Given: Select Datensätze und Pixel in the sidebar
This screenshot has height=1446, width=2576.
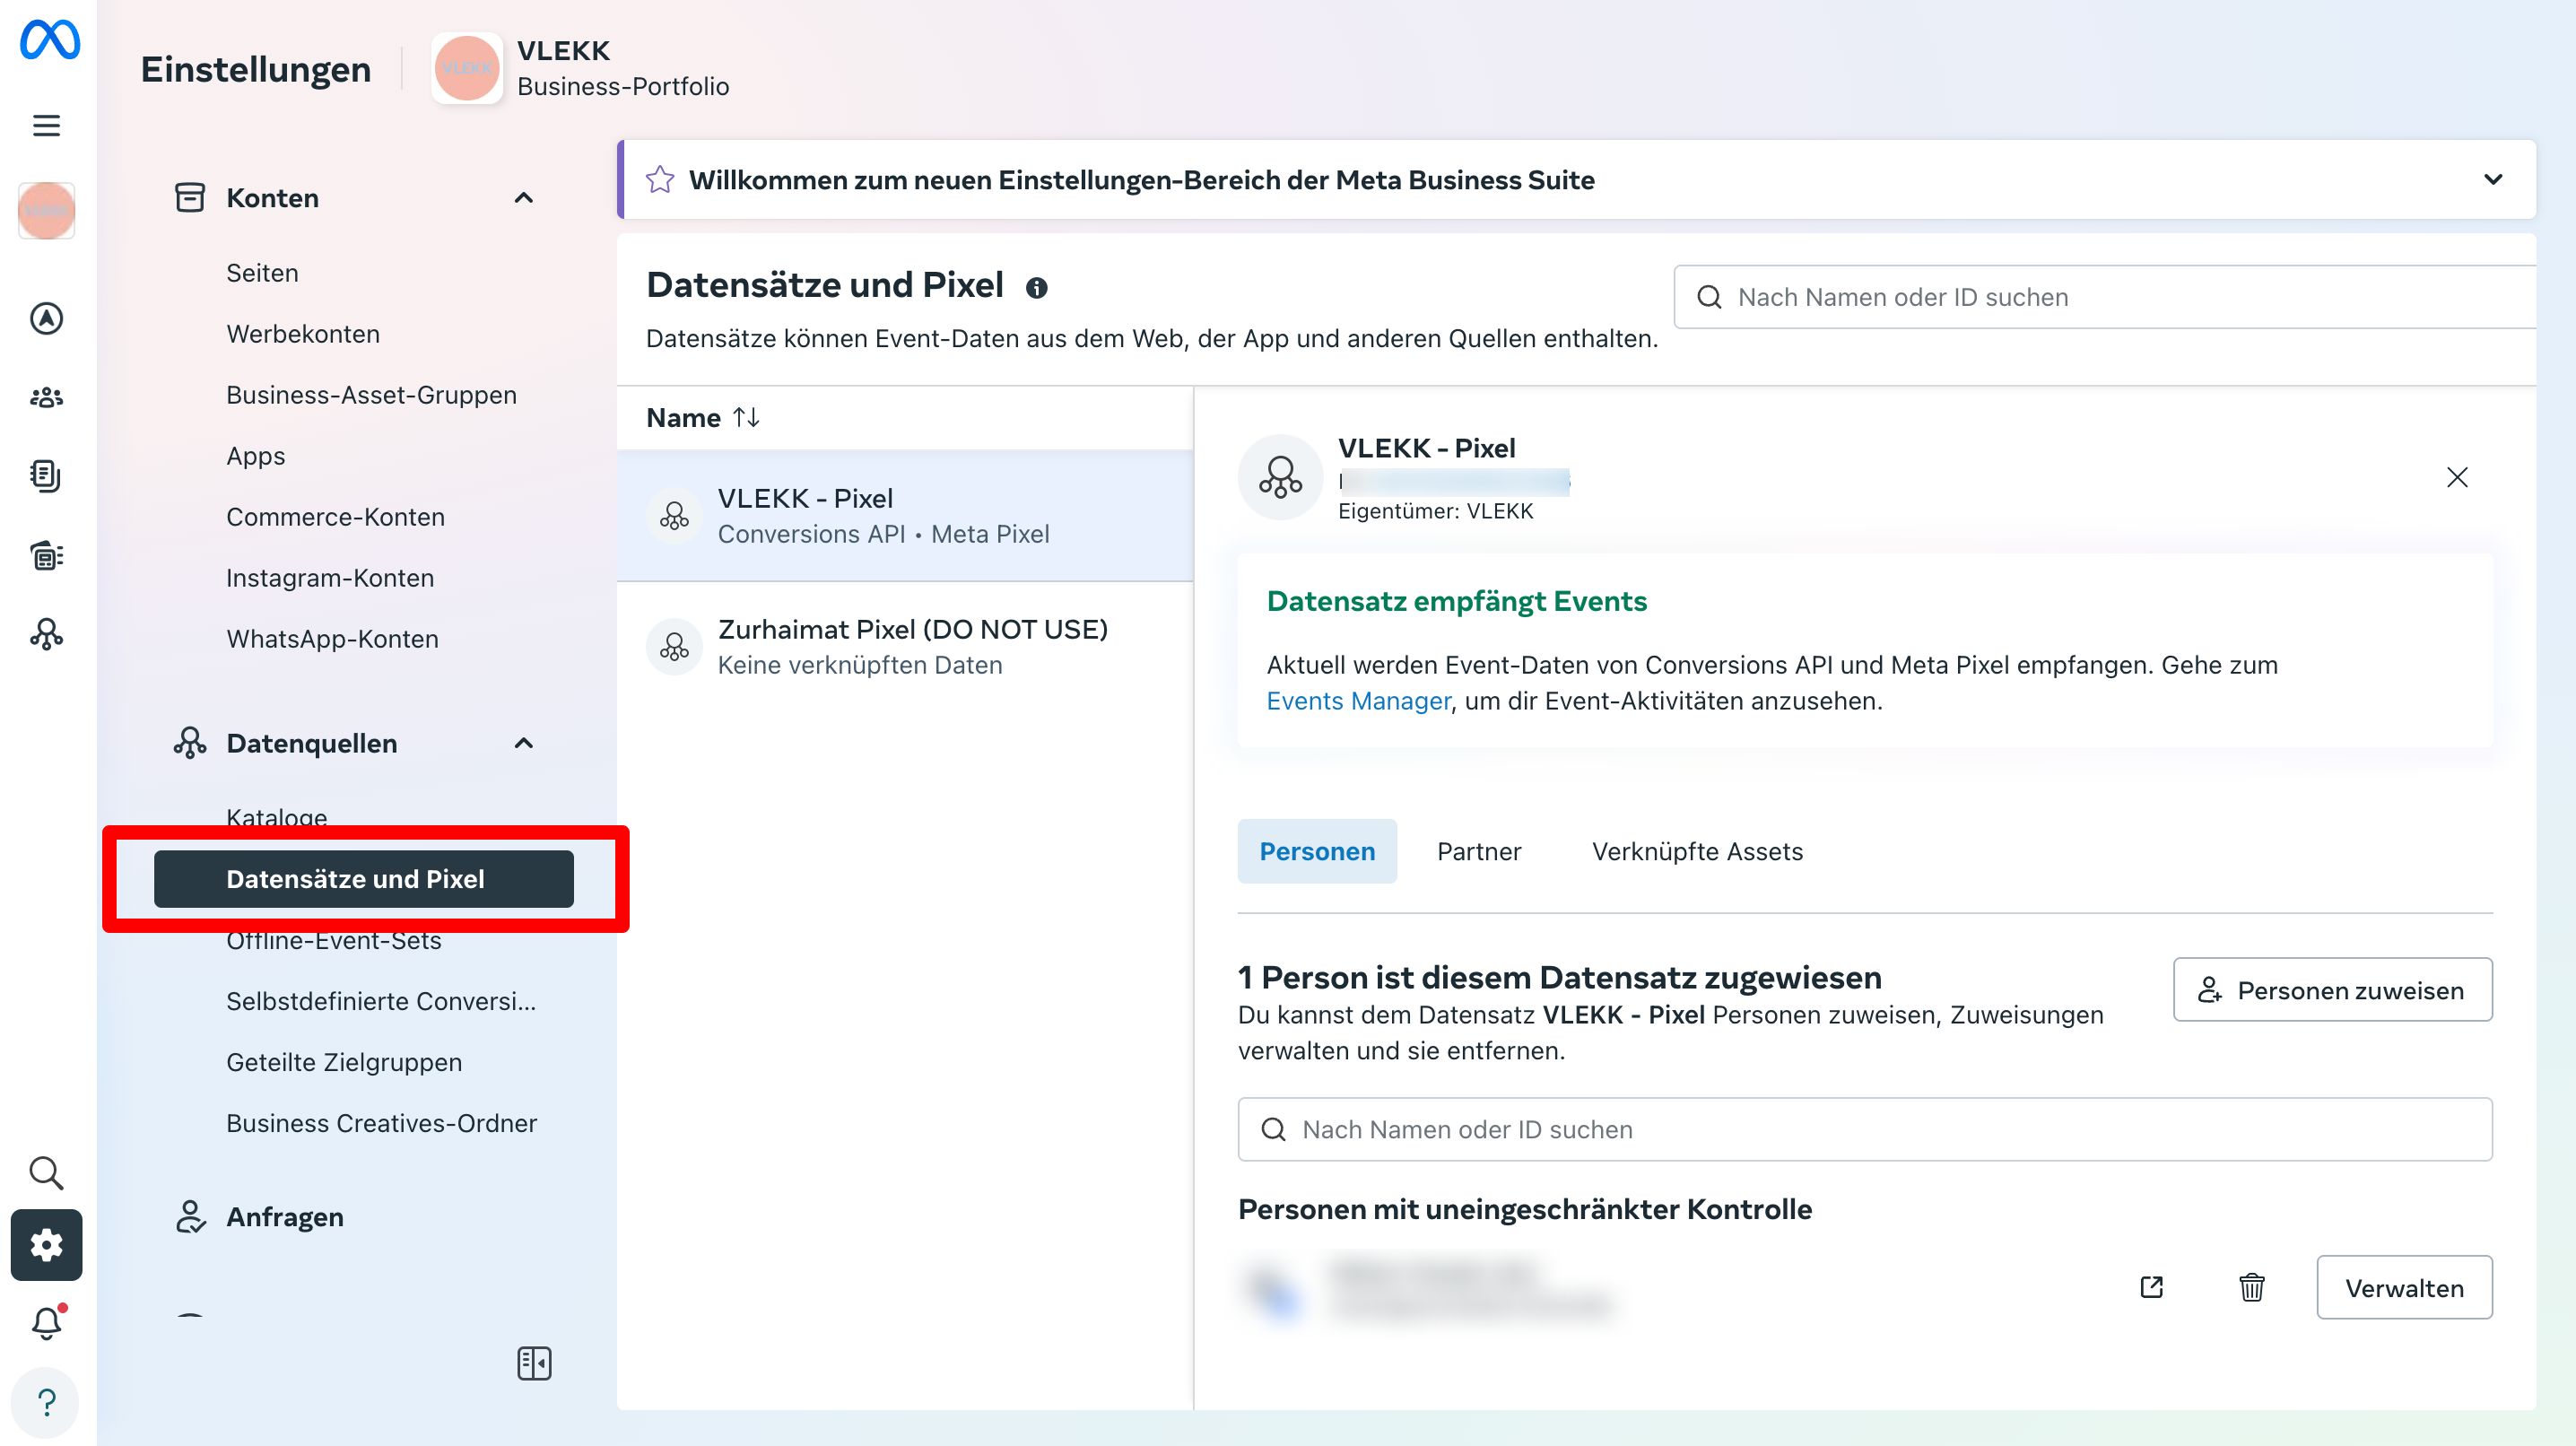Looking at the screenshot, I should (363, 879).
